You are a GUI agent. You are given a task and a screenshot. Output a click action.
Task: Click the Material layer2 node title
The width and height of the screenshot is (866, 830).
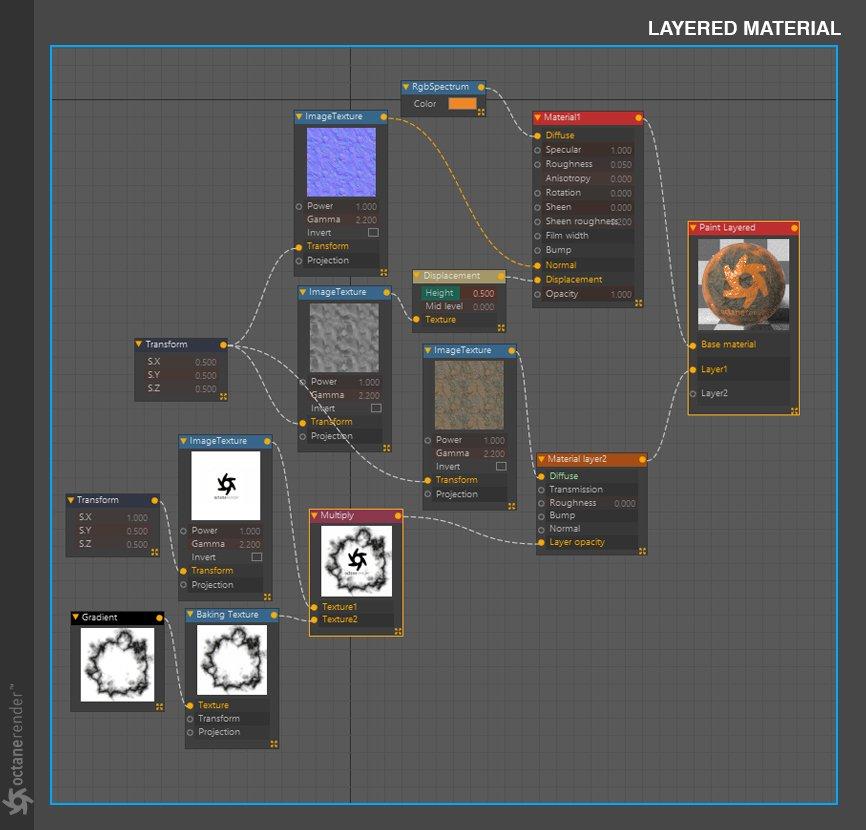pos(577,459)
